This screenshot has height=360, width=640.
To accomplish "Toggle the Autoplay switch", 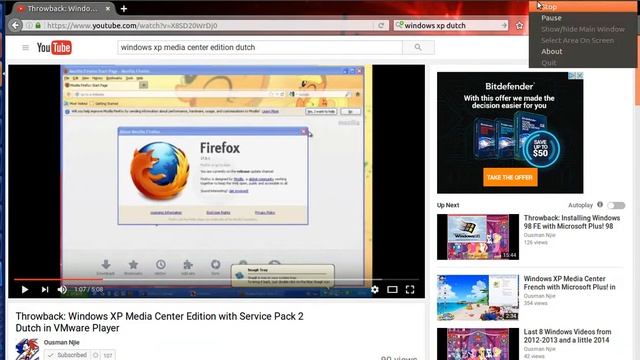I will pos(616,205).
